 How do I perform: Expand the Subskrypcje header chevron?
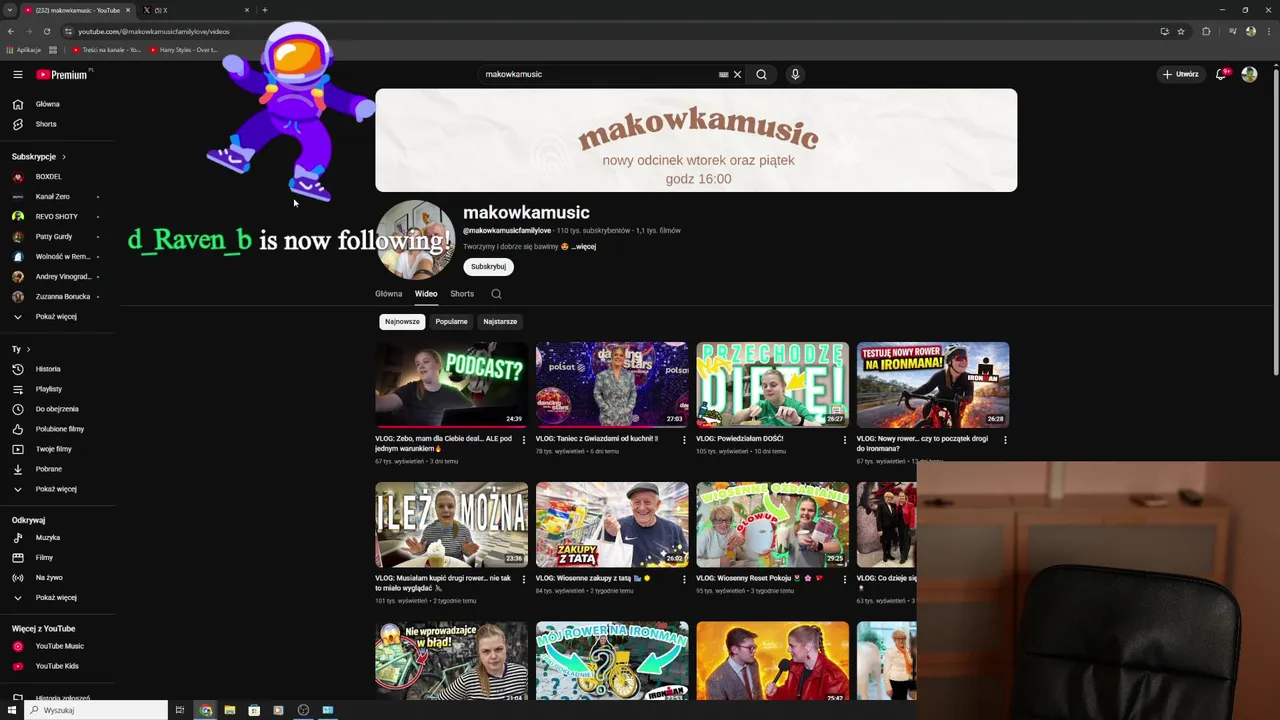[64, 157]
